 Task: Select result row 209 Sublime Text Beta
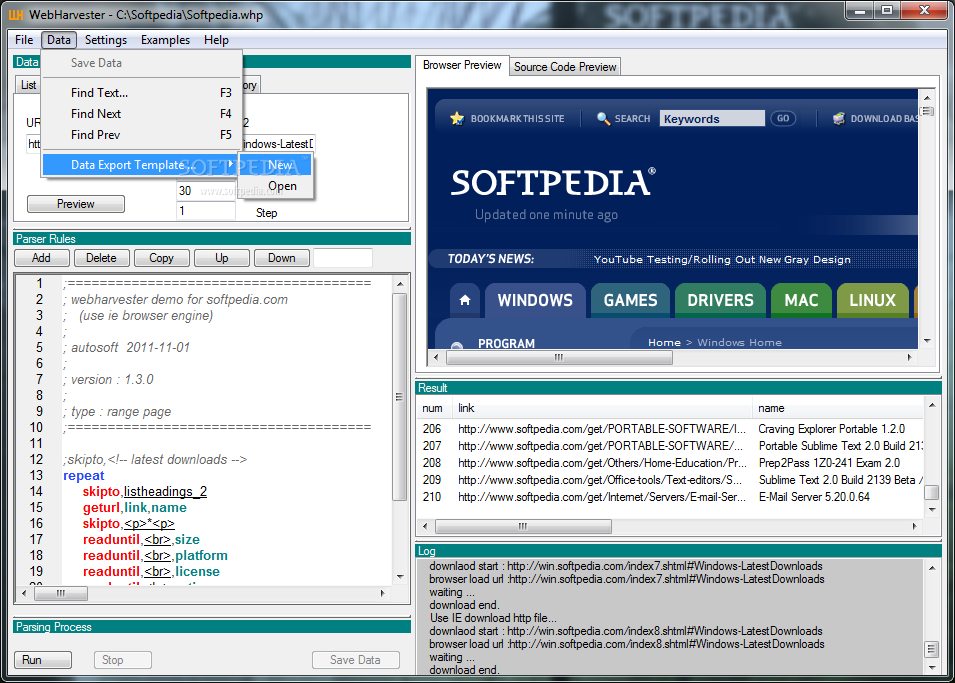(670, 480)
